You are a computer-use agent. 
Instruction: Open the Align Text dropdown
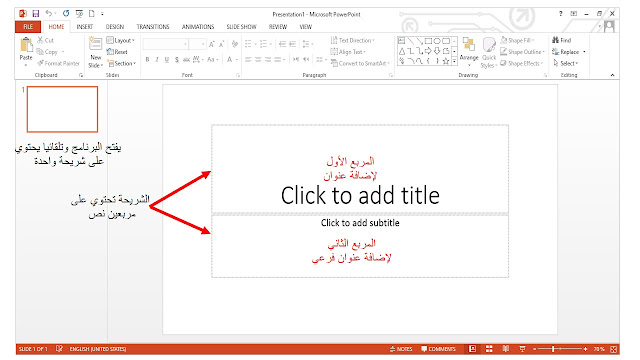[x=348, y=52]
